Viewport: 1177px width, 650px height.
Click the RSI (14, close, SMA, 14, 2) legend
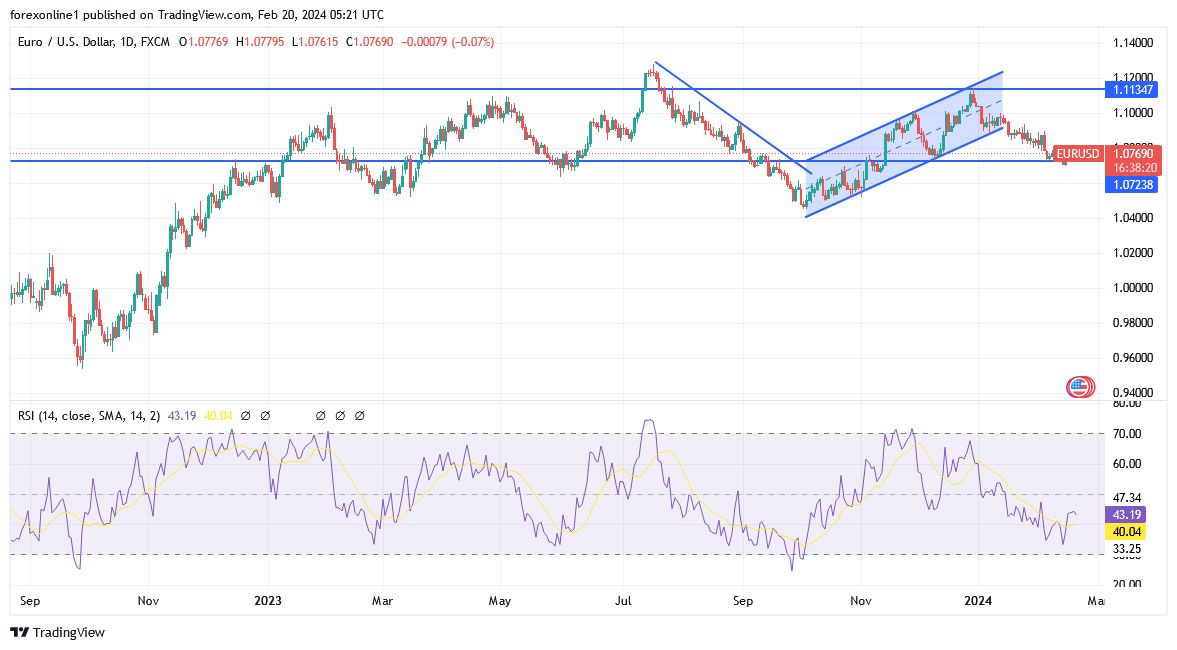pos(88,414)
